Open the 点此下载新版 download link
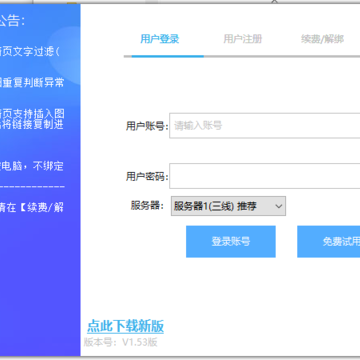This screenshot has width=360, height=360. [x=125, y=326]
